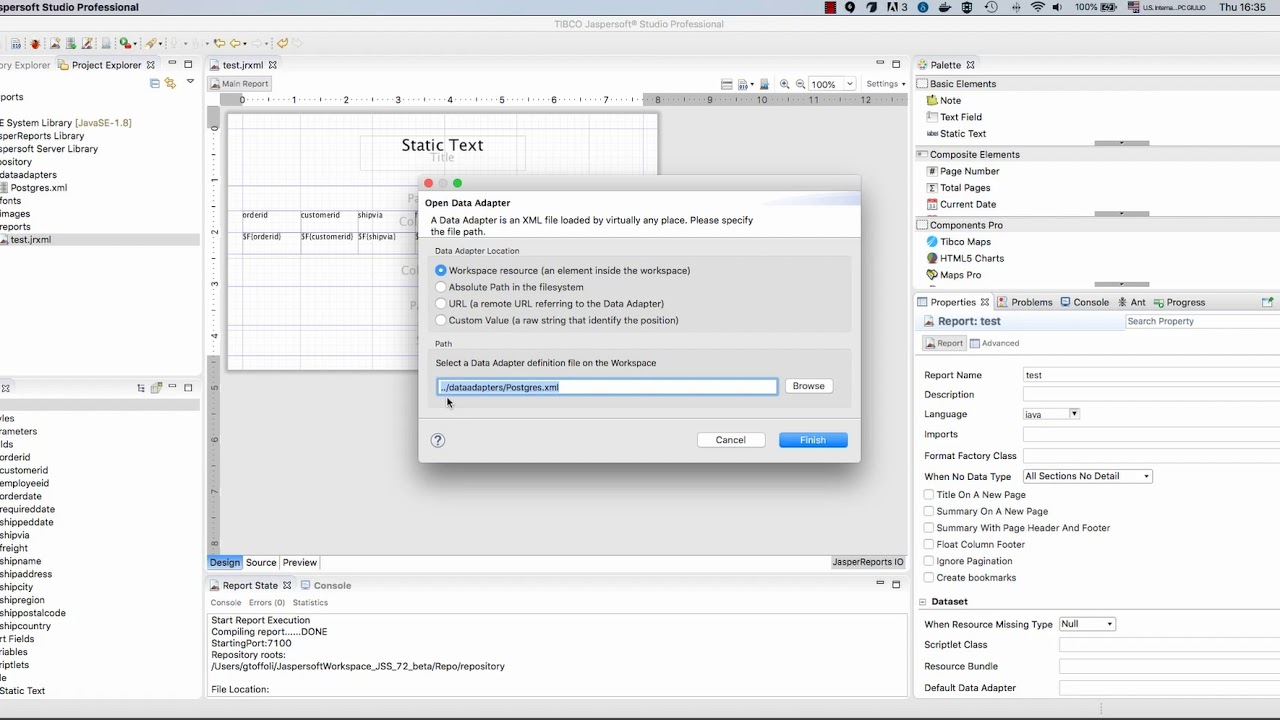Click the debug bug icon in main toolbar

pyautogui.click(x=35, y=44)
